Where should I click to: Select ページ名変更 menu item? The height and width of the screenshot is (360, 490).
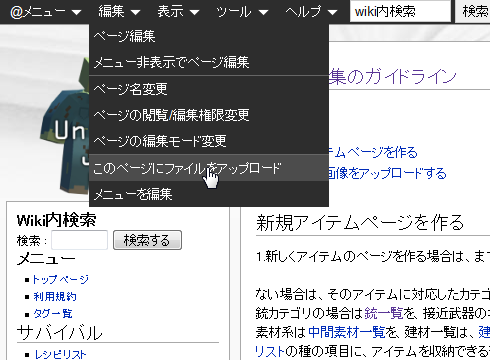[x=209, y=89]
